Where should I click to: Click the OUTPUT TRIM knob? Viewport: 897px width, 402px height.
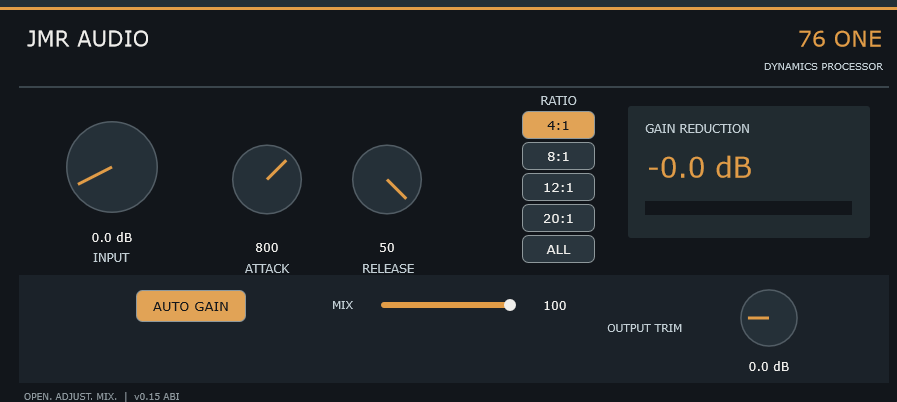(768, 318)
